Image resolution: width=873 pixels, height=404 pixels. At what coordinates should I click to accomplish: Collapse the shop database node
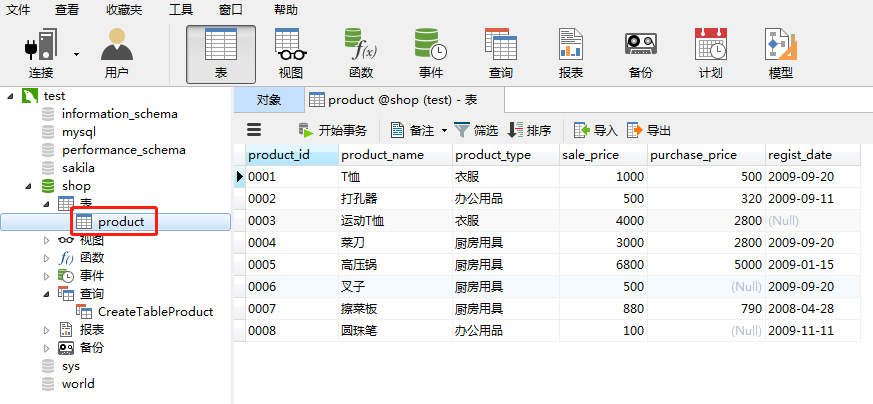(x=28, y=186)
